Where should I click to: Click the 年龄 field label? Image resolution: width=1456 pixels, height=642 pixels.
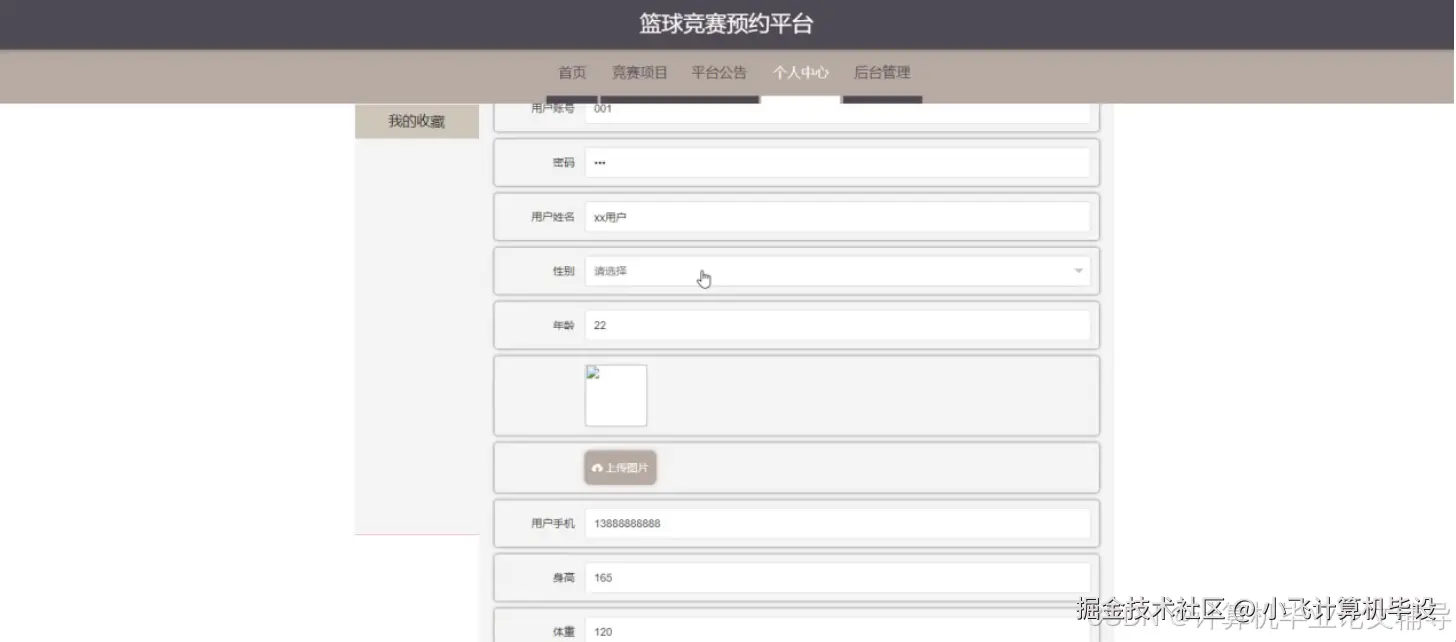tap(564, 325)
